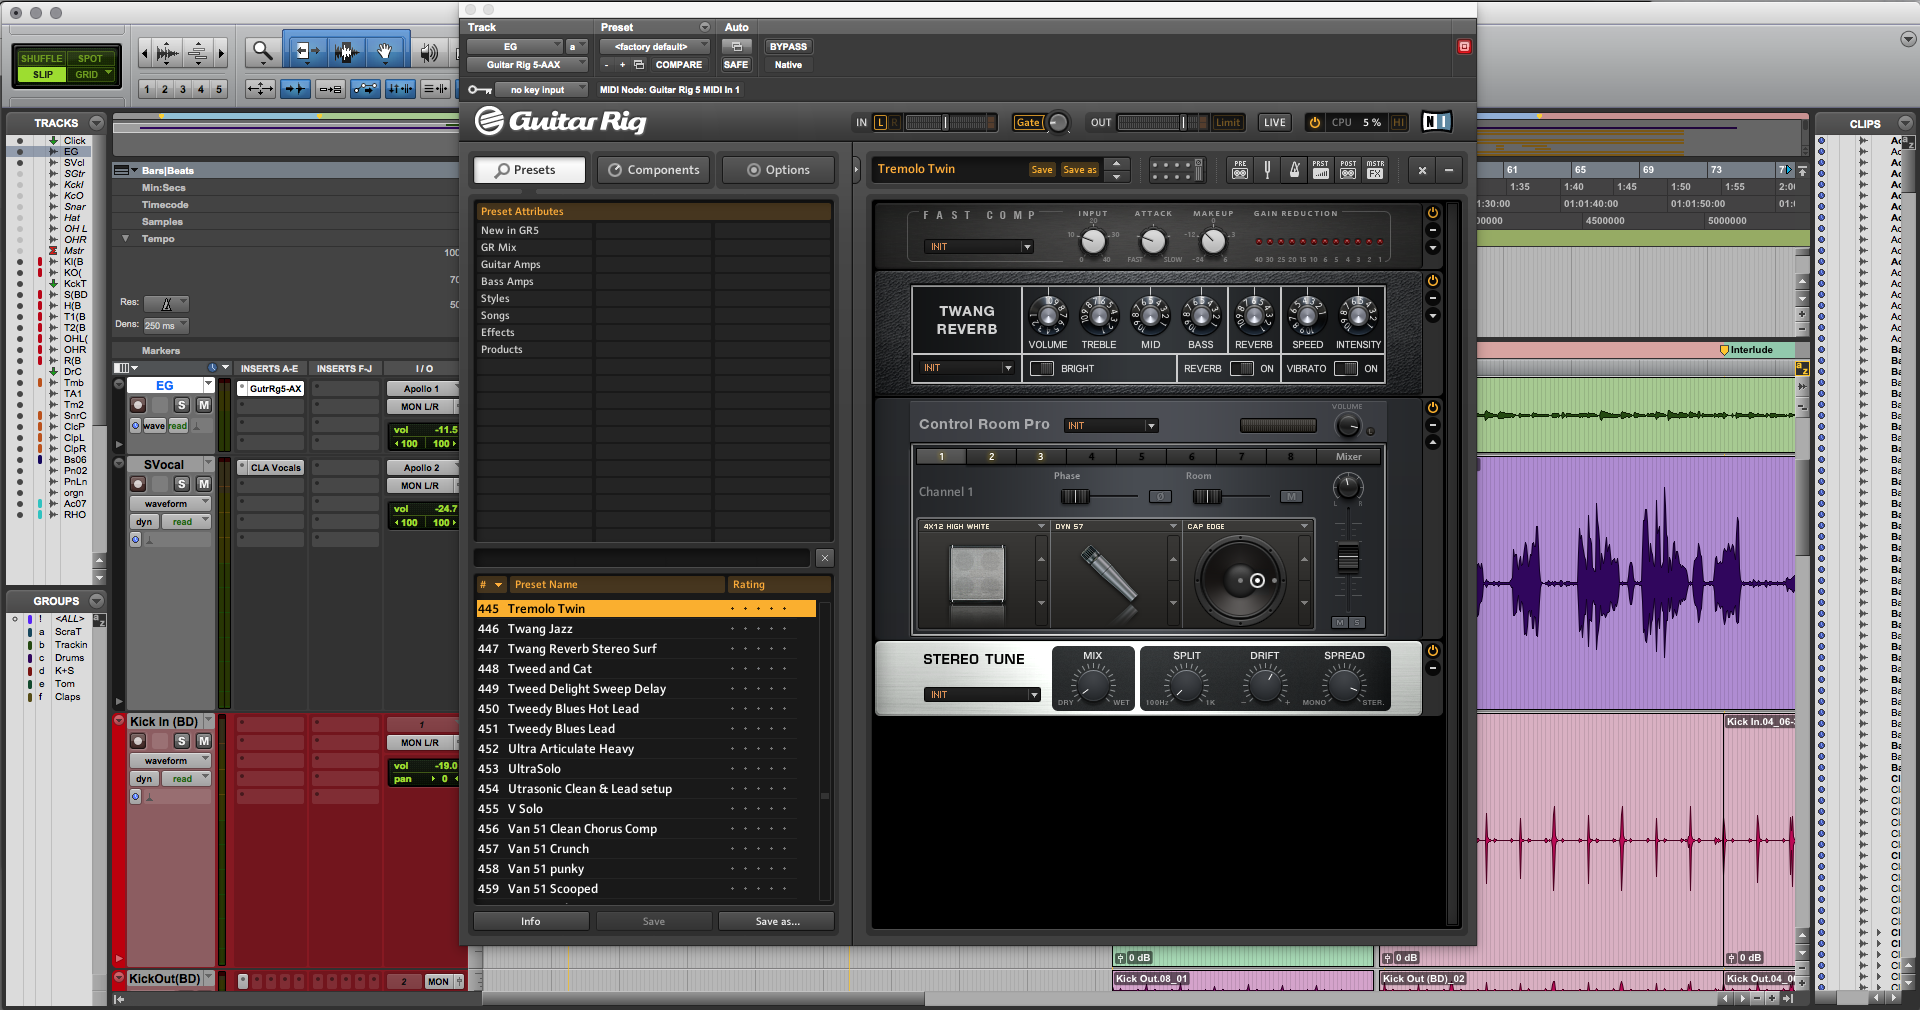Image resolution: width=1920 pixels, height=1010 pixels.
Task: Open Stereo Tune INIT preset dropdown
Action: 982,694
